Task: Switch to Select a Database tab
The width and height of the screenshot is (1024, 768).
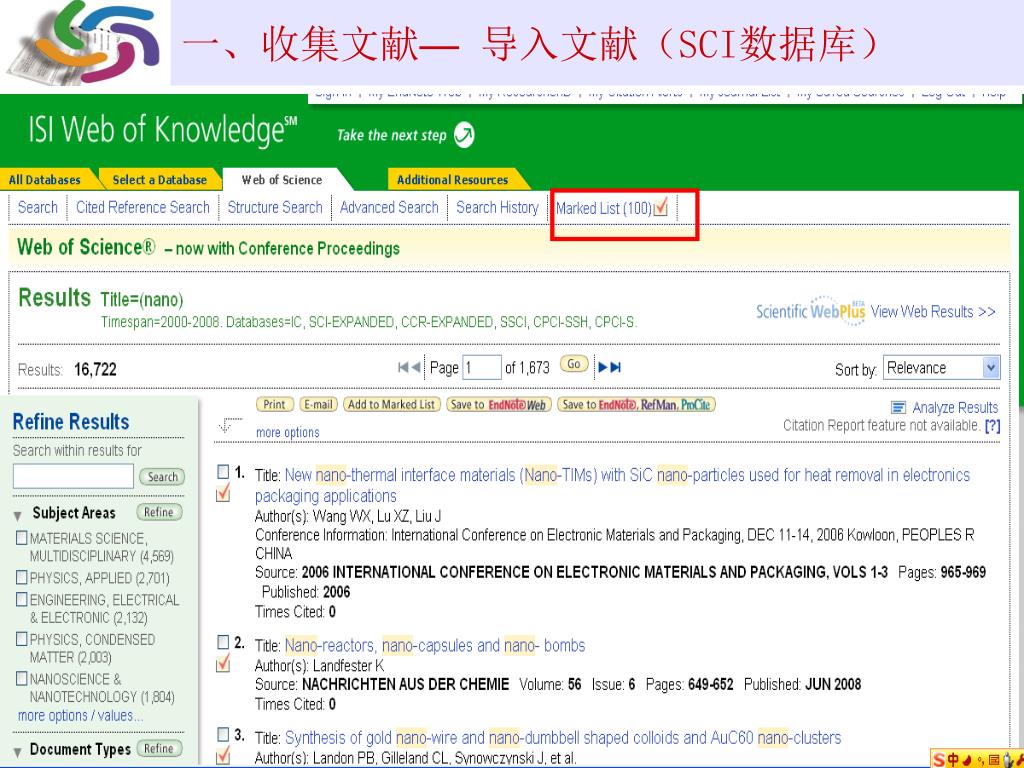Action: pos(159,180)
